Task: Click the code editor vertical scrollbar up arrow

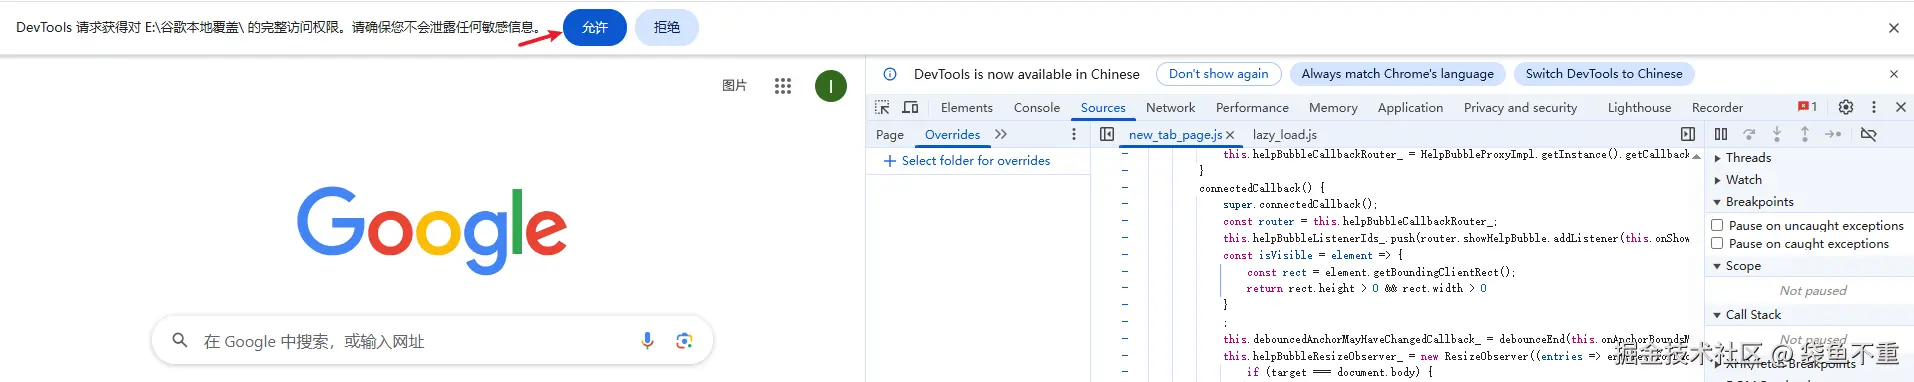Action: tap(1697, 157)
